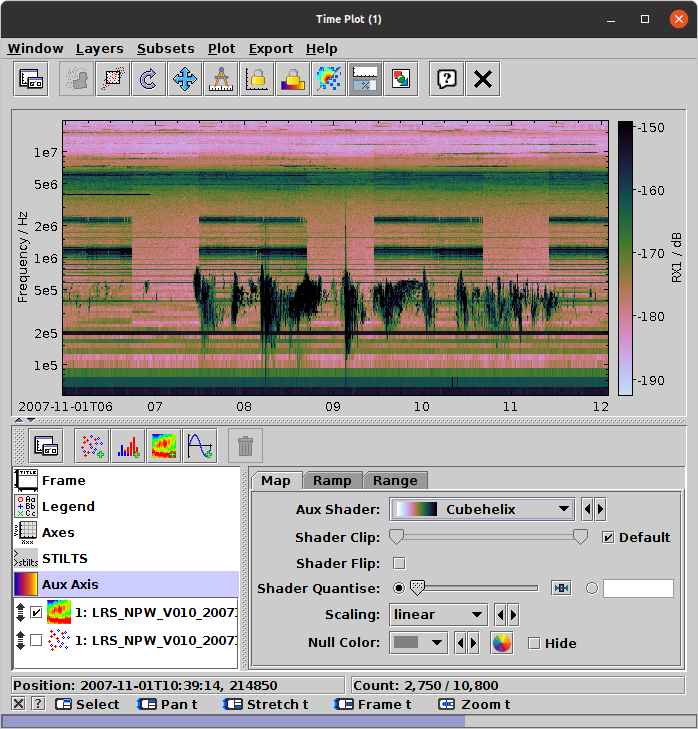Open the Subsets menu
Image resolution: width=698 pixels, height=729 pixels.
point(165,48)
